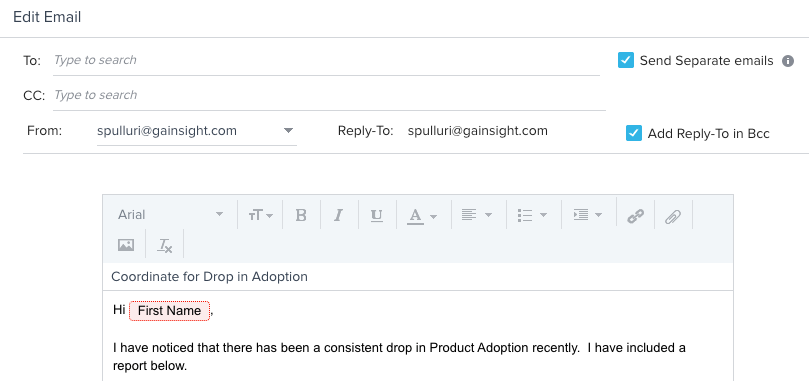The height and width of the screenshot is (381, 809).
Task: Insert an image using the picture icon
Action: (x=126, y=245)
